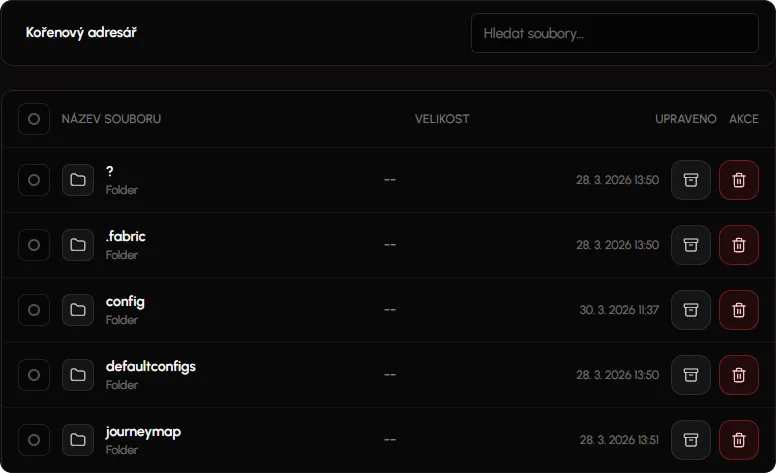Select the config folder checkbox
The width and height of the screenshot is (776, 473).
tap(34, 310)
